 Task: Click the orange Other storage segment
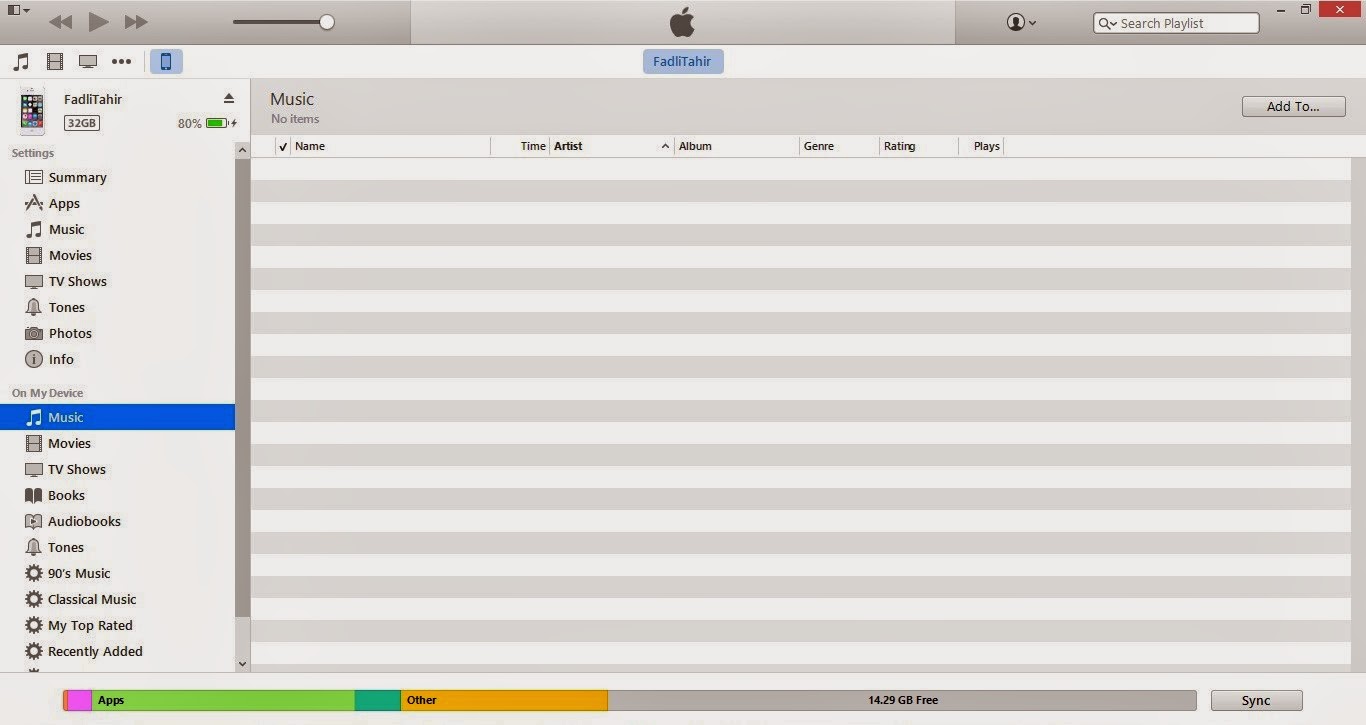click(x=504, y=700)
